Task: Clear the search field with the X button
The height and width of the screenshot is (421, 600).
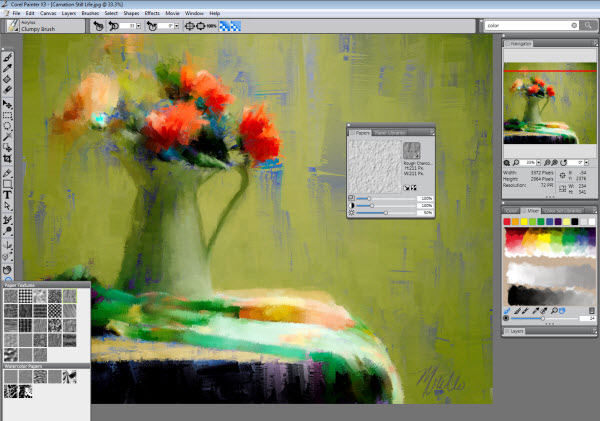Action: (x=574, y=25)
